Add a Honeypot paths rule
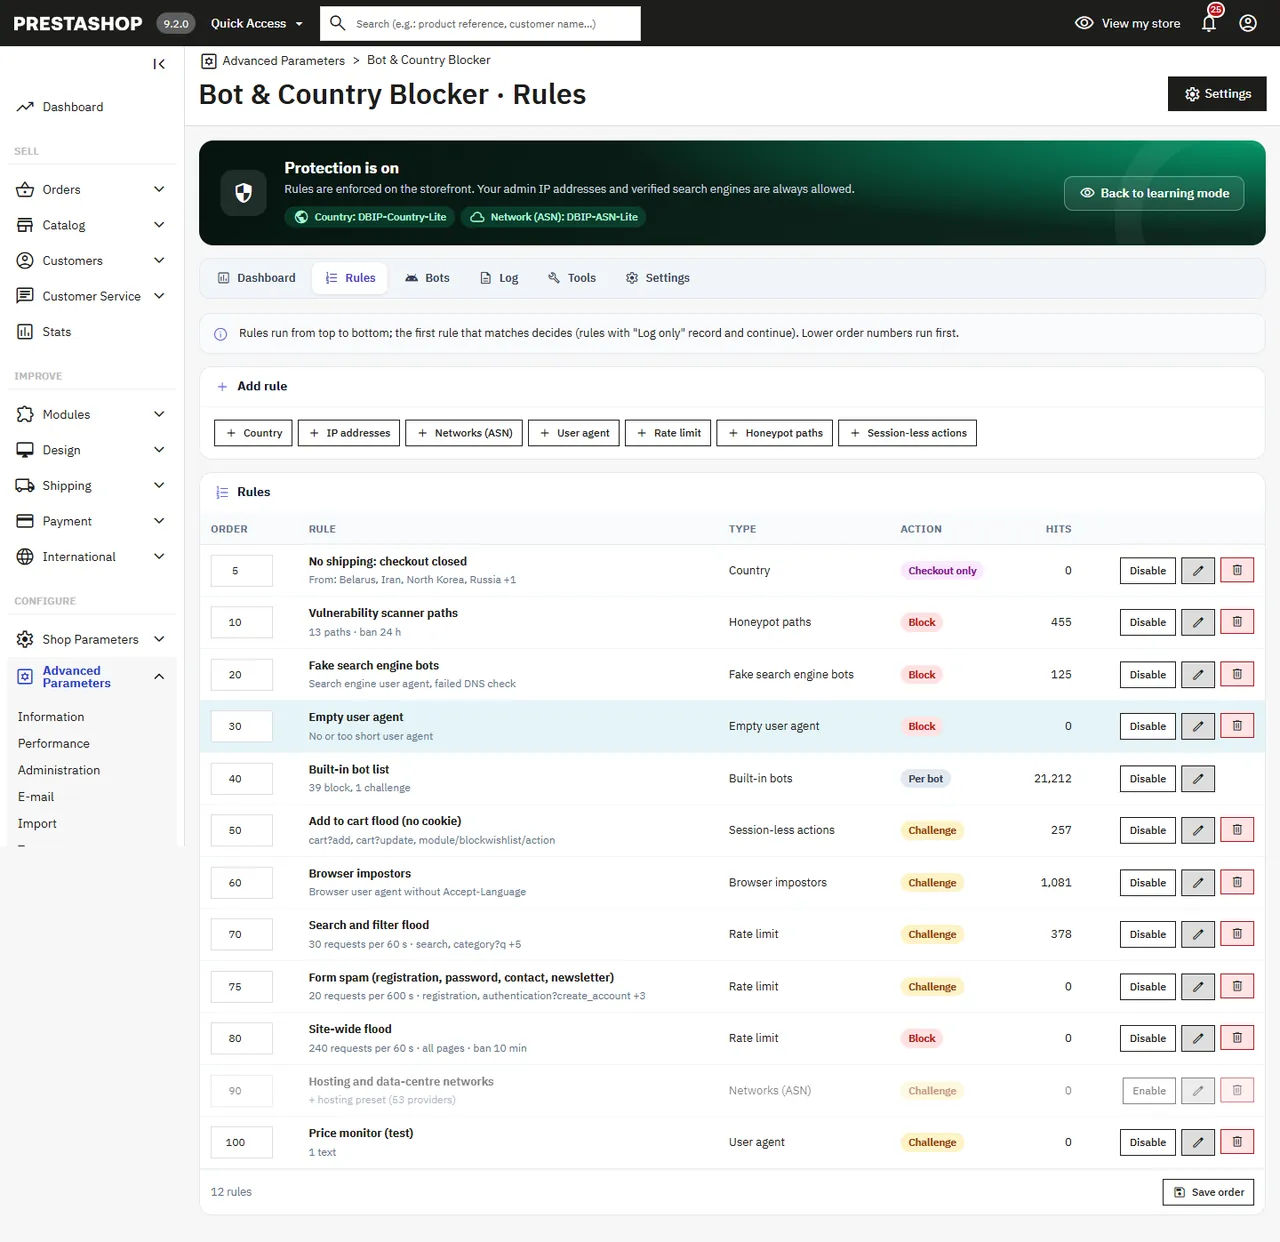Viewport: 1280px width, 1242px height. click(775, 433)
